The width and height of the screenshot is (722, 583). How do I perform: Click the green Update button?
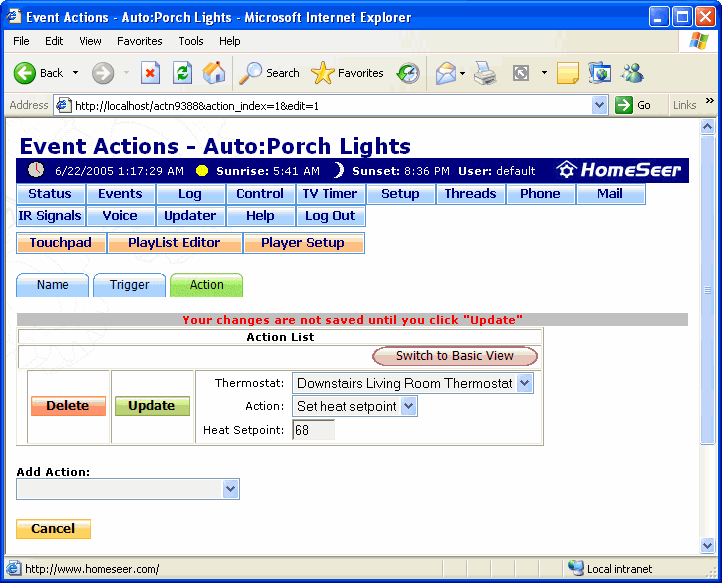point(152,406)
